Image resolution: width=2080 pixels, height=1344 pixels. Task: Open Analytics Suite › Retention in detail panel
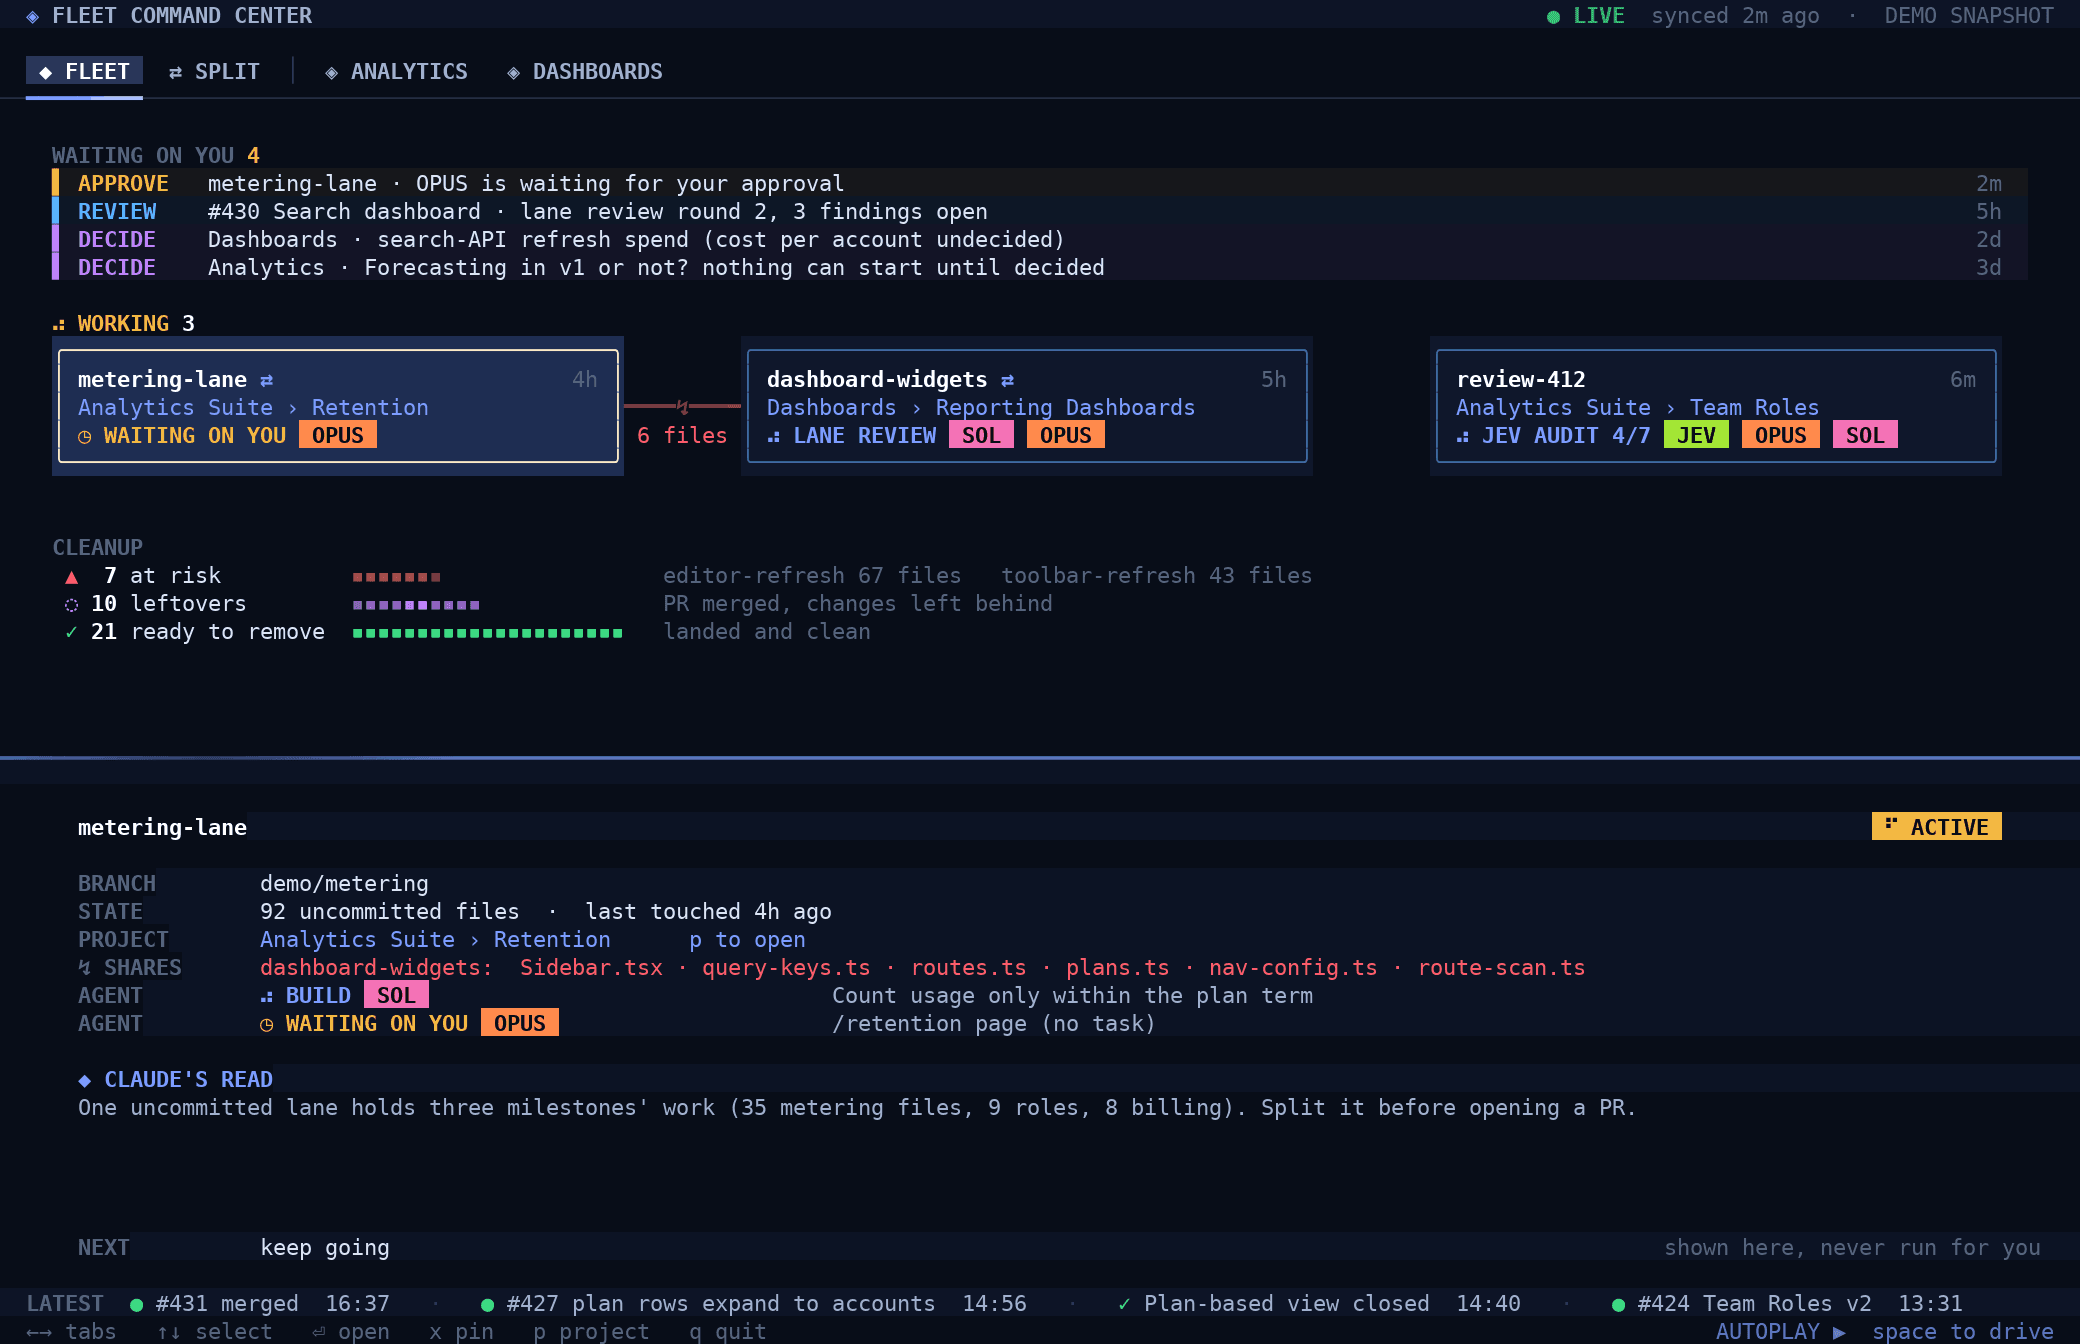[x=435, y=939]
